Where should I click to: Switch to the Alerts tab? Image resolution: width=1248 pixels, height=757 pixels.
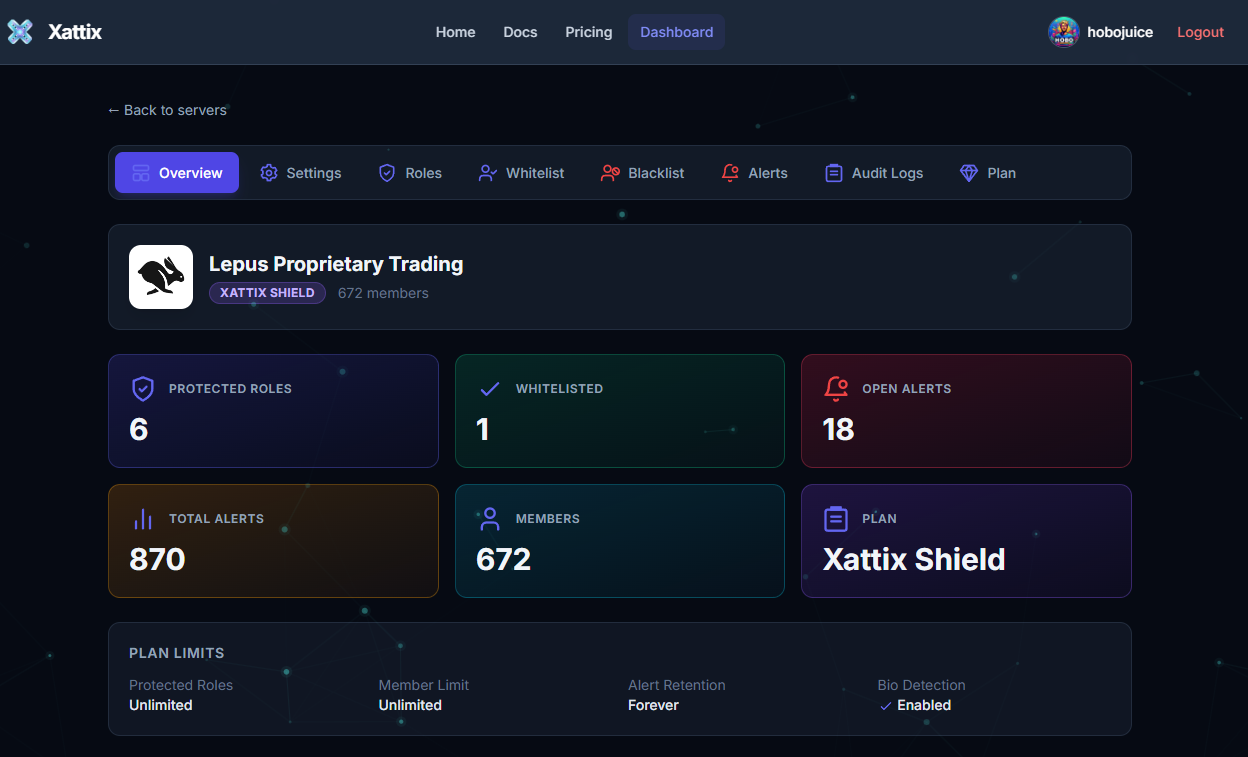pyautogui.click(x=755, y=173)
